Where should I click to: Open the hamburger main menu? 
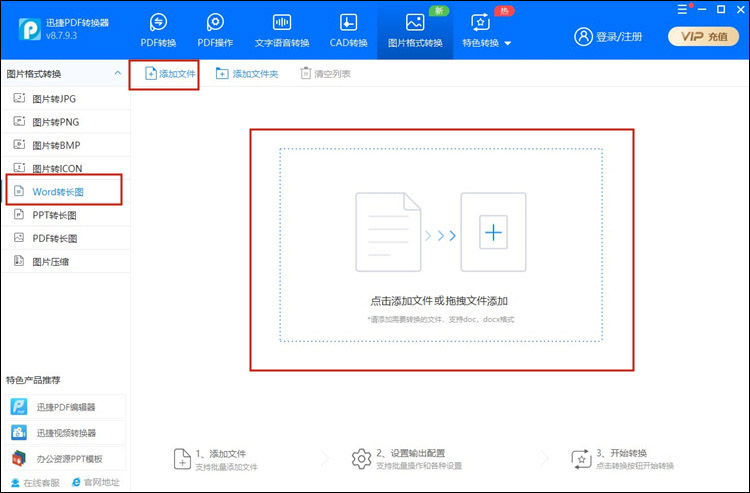[x=682, y=10]
